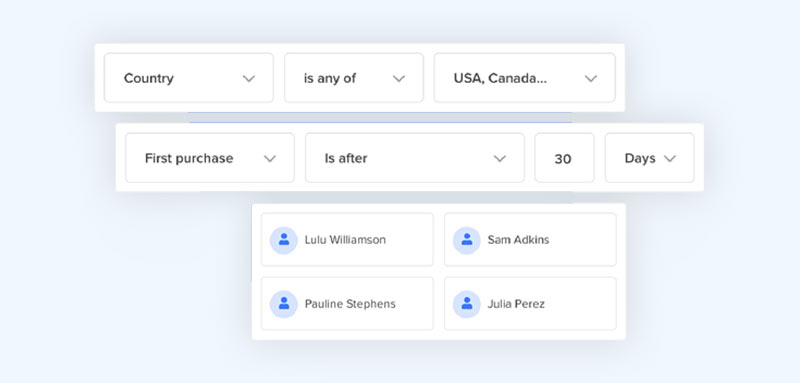Open the First purchase attribute dropdown
800x383 pixels.
[210, 158]
